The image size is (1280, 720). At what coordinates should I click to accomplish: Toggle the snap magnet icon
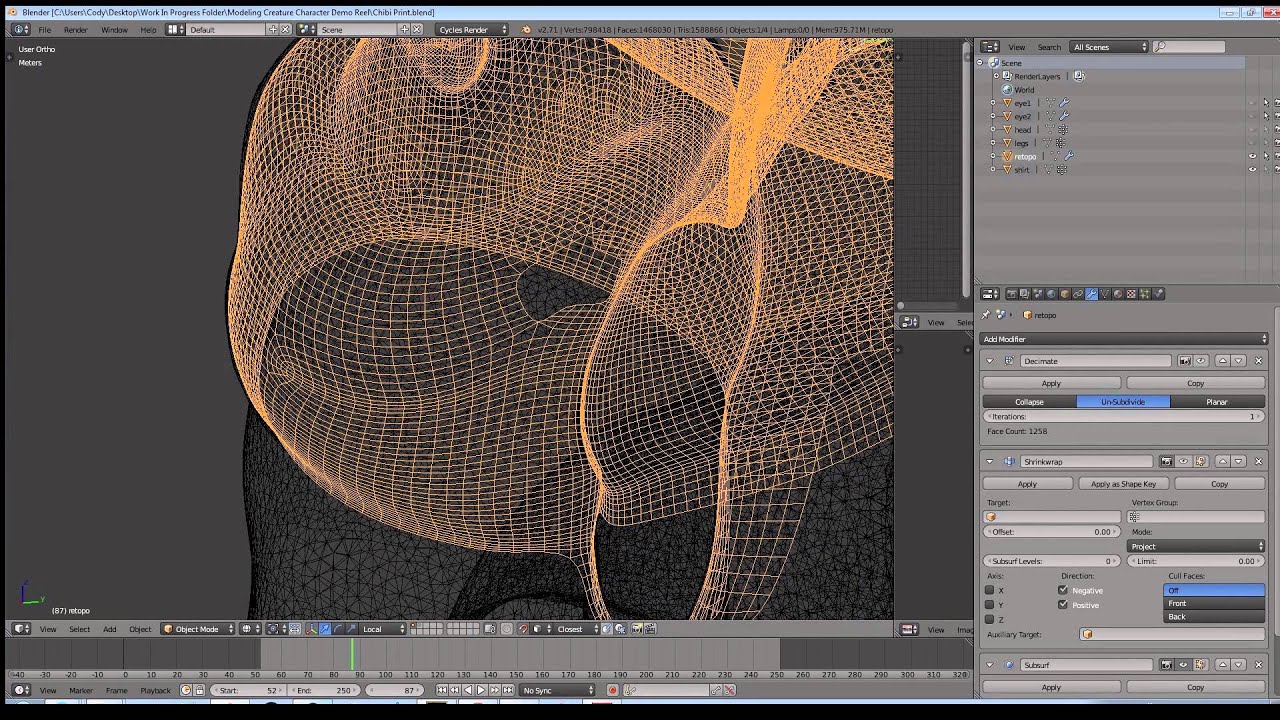523,629
